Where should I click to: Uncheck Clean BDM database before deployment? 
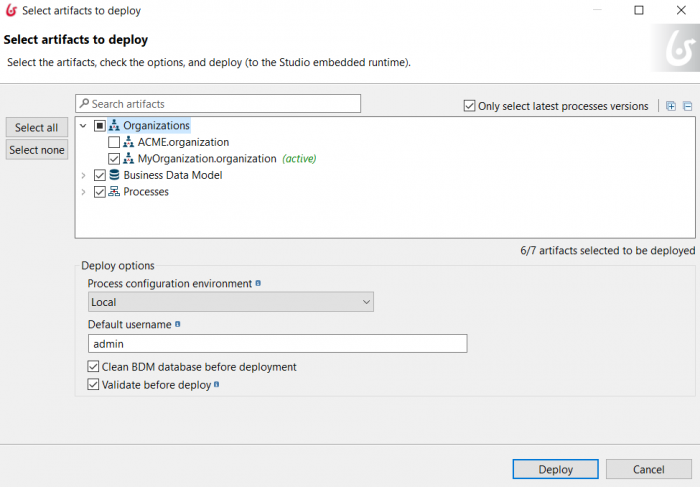[93, 367]
